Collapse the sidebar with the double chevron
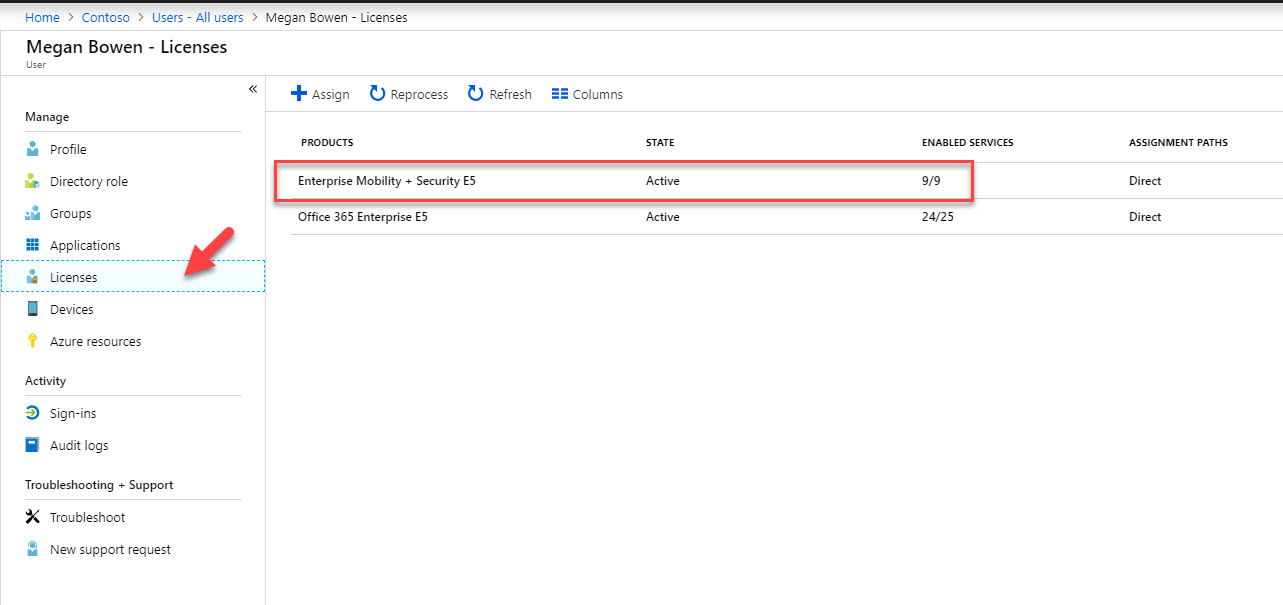Screen dimensions: 1283x605 (x=253, y=88)
